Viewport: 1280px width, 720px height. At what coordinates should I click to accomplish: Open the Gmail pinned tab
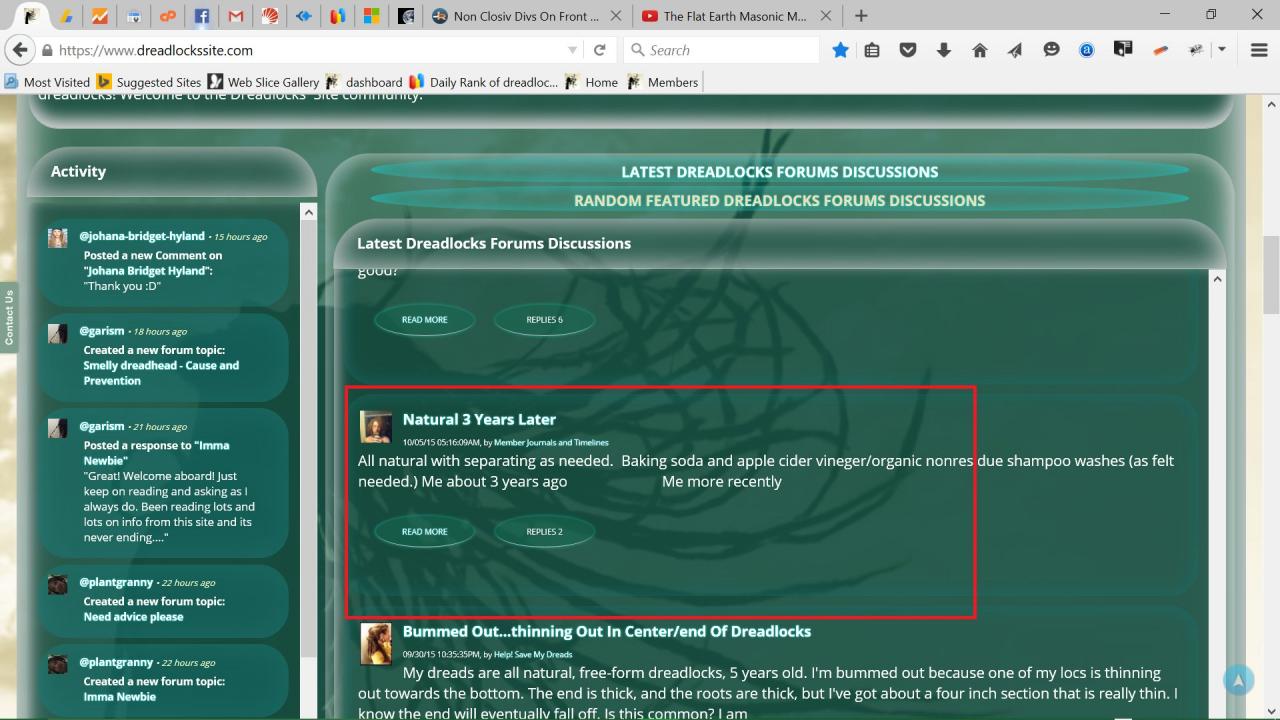click(x=235, y=16)
